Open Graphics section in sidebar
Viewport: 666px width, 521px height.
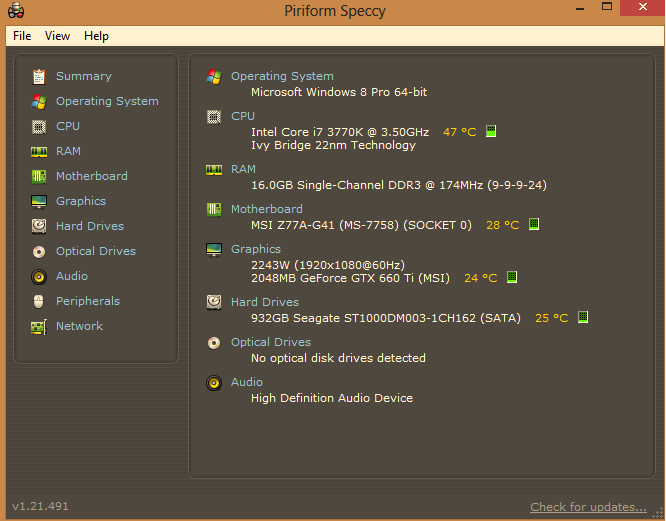(x=81, y=201)
